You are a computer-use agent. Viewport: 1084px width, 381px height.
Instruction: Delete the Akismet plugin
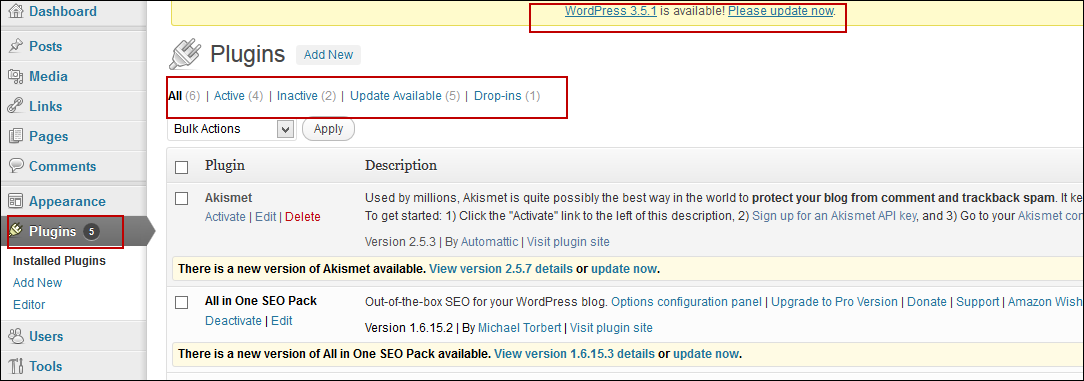(x=303, y=216)
